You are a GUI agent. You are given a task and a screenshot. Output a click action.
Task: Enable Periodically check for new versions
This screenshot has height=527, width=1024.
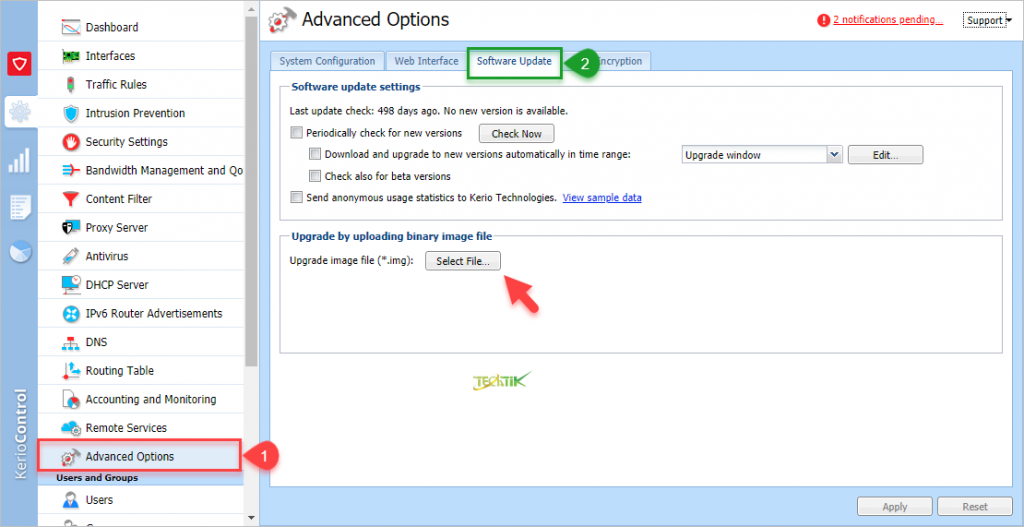(296, 133)
